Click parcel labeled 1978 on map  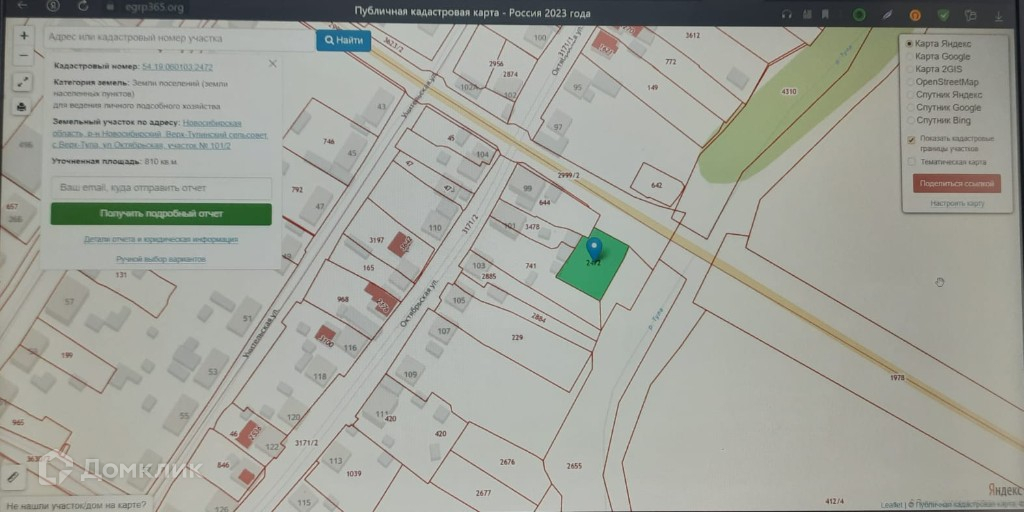[898, 378]
